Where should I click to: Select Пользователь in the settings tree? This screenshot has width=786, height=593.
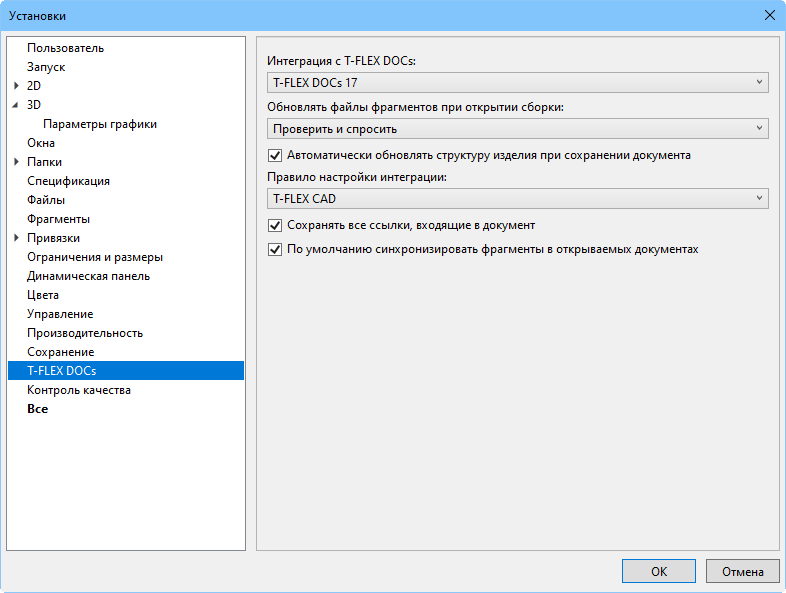[x=66, y=48]
